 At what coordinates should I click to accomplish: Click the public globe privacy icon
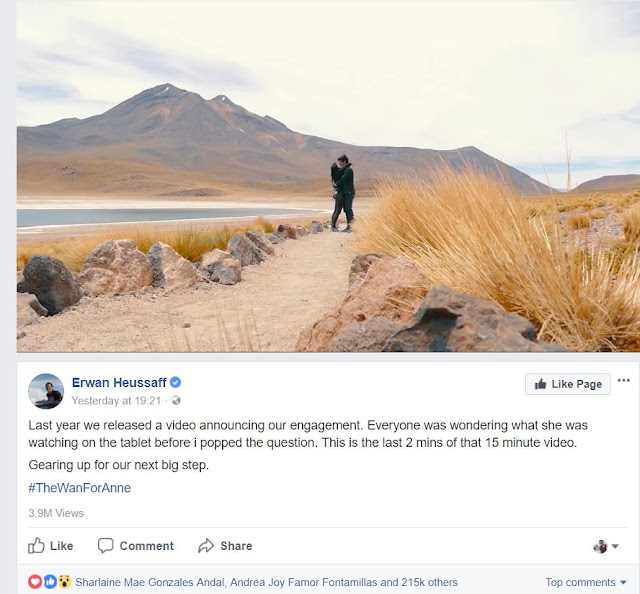[x=176, y=400]
